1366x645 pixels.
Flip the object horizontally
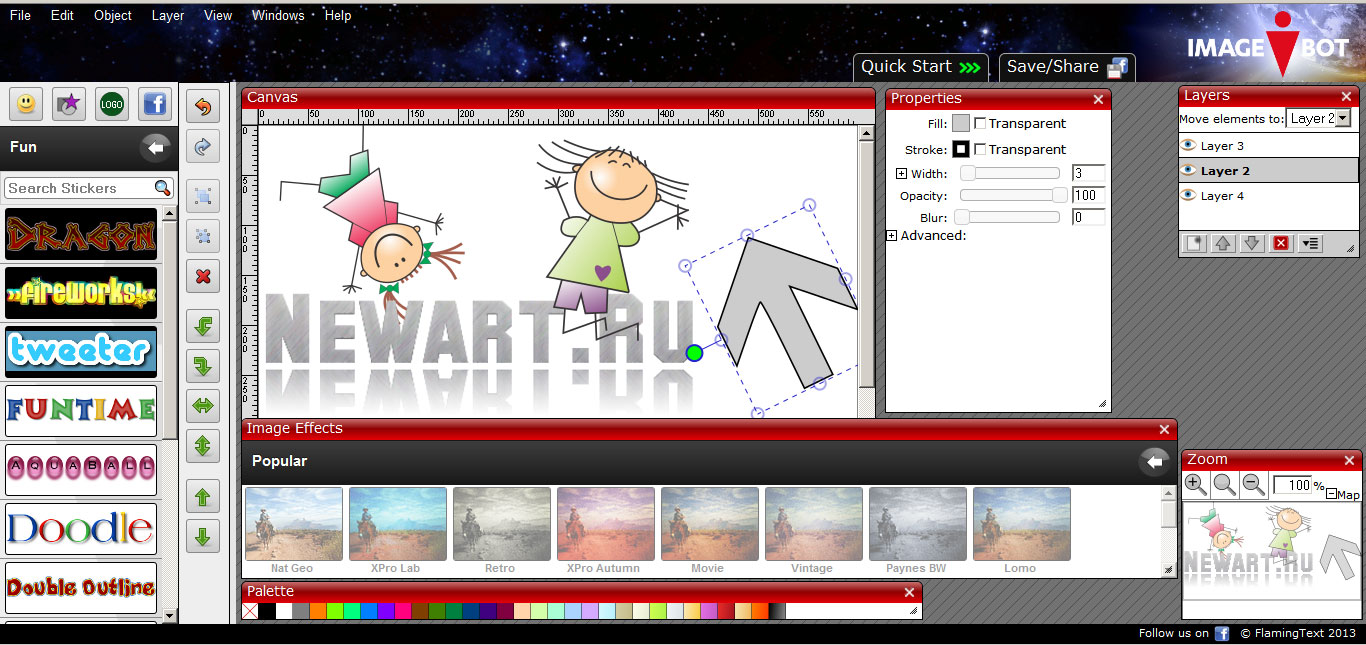click(x=203, y=407)
